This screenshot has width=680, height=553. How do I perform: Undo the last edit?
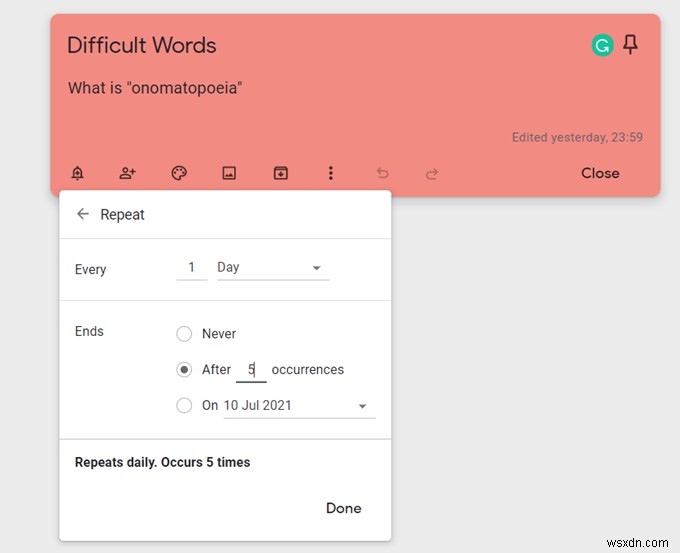382,173
